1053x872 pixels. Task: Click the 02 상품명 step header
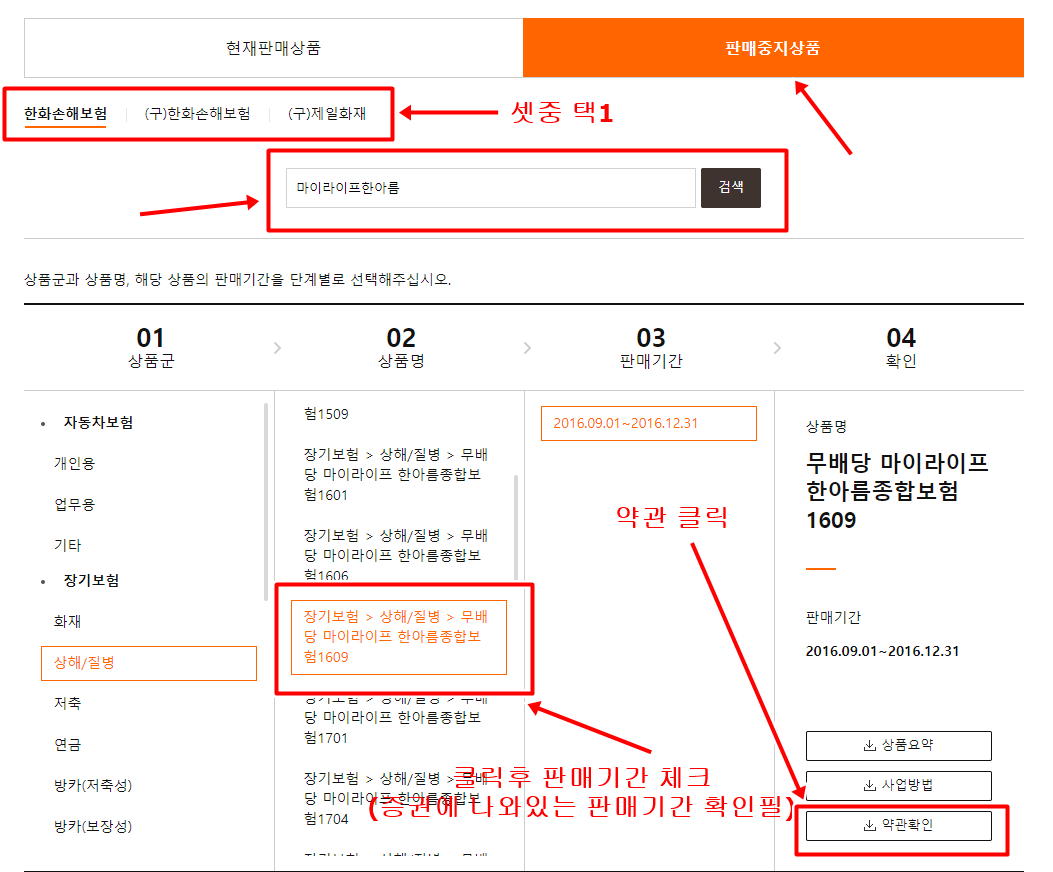[401, 347]
